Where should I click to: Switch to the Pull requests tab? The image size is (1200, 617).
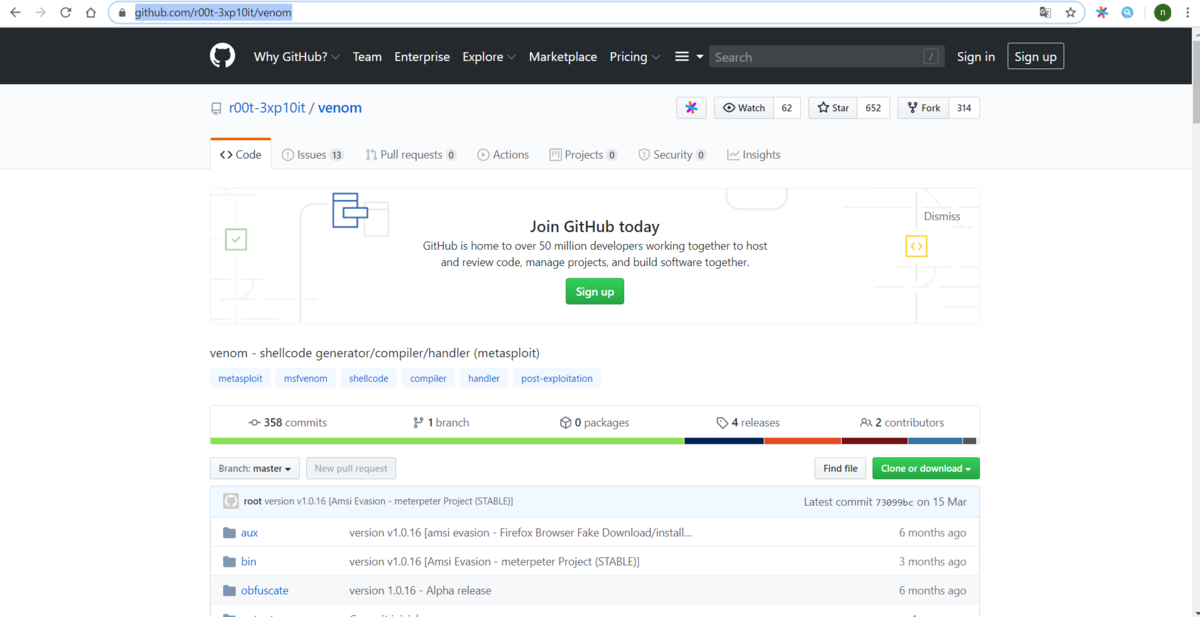[x=411, y=155]
